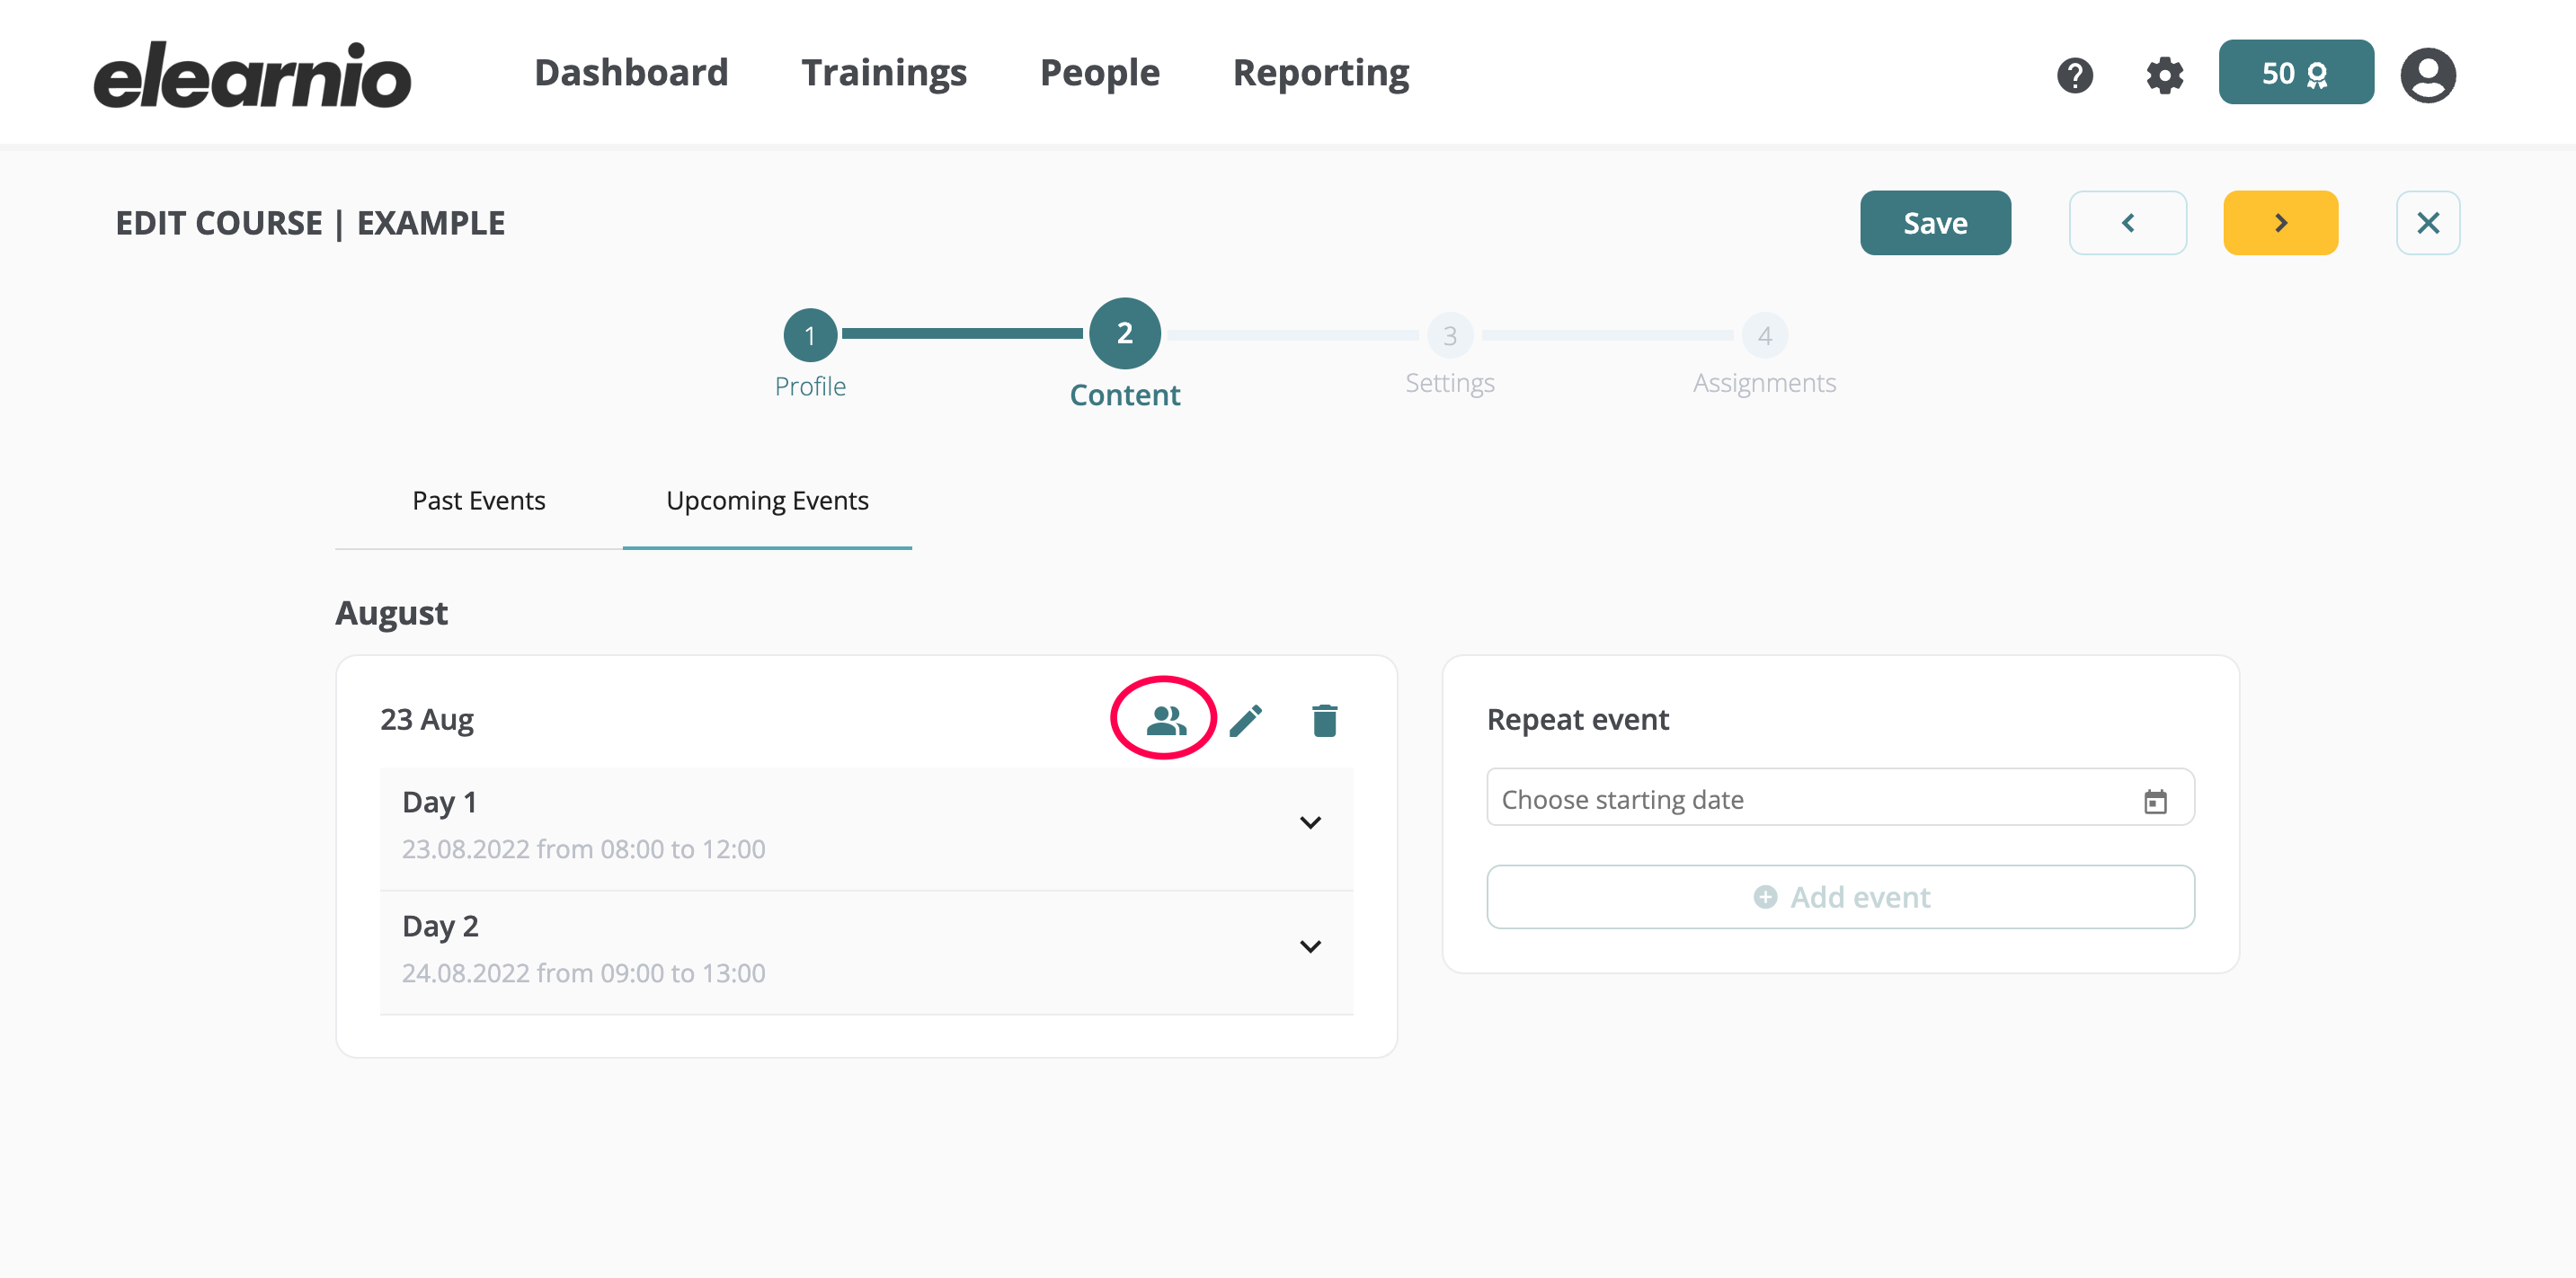Open the People menu

click(x=1100, y=73)
